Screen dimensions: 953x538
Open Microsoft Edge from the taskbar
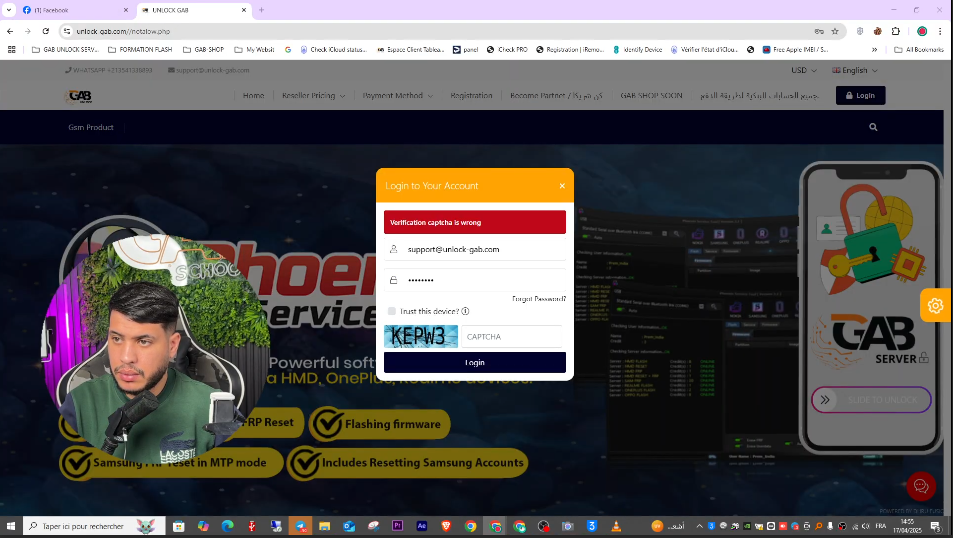tap(227, 526)
